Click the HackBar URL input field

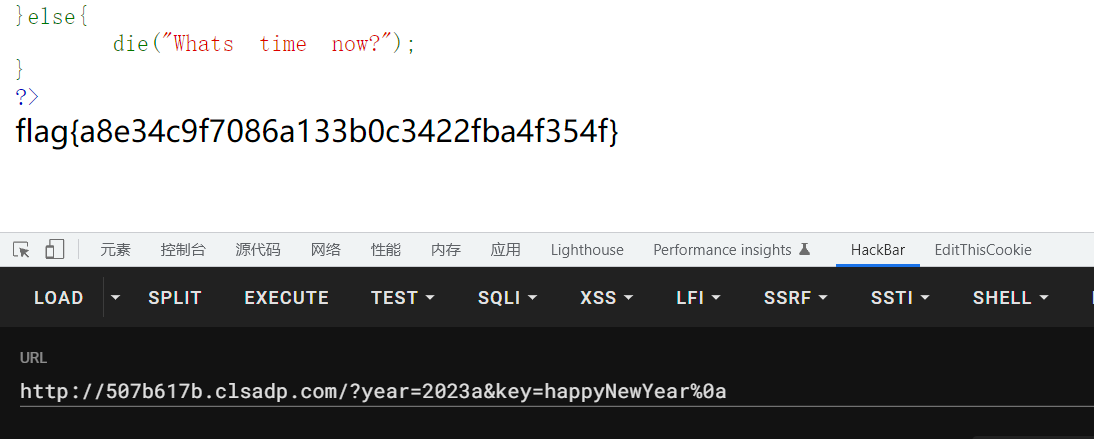coord(550,391)
